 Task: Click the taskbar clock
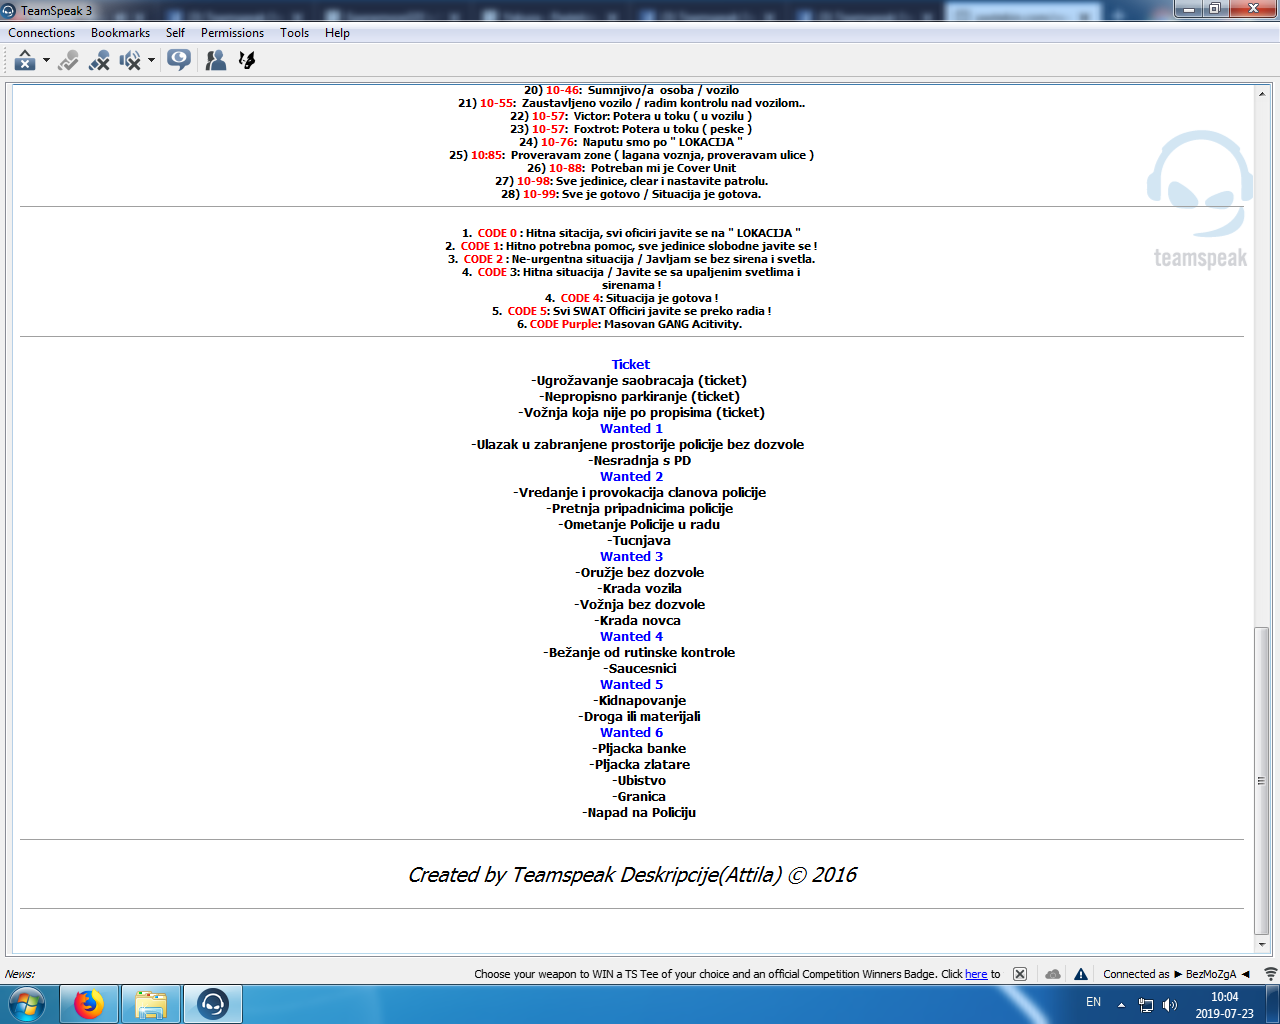(x=1224, y=1005)
